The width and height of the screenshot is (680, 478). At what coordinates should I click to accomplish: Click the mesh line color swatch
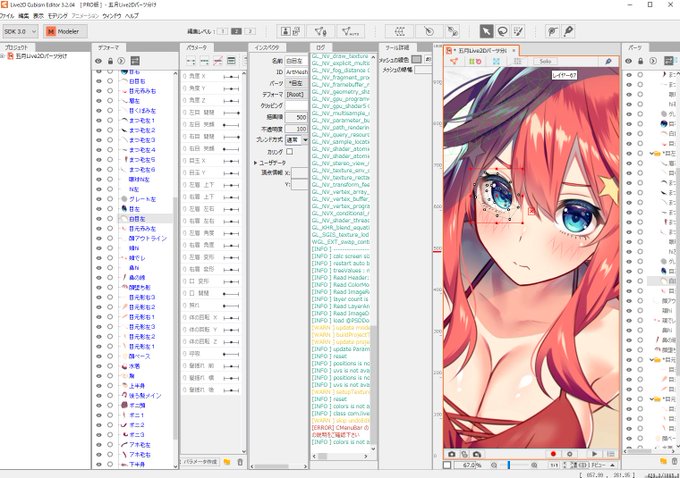coord(417,59)
